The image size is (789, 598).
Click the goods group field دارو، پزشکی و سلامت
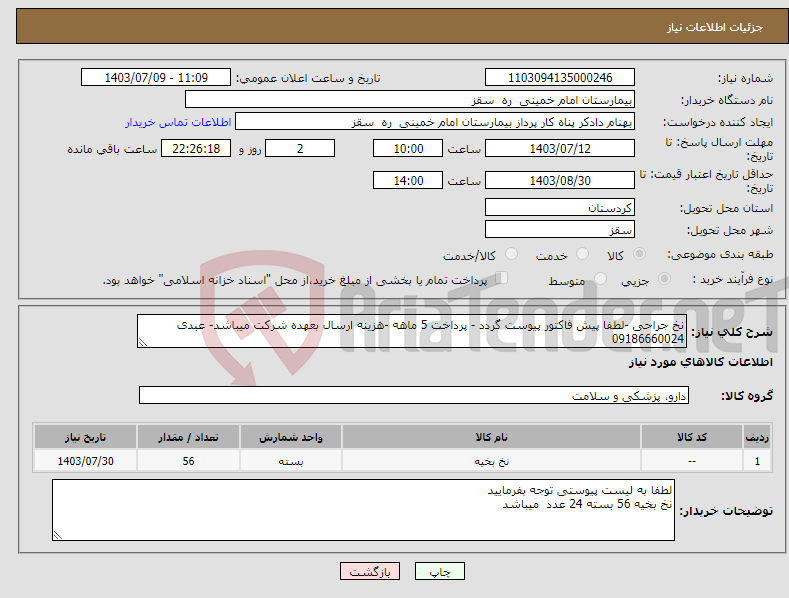(414, 396)
